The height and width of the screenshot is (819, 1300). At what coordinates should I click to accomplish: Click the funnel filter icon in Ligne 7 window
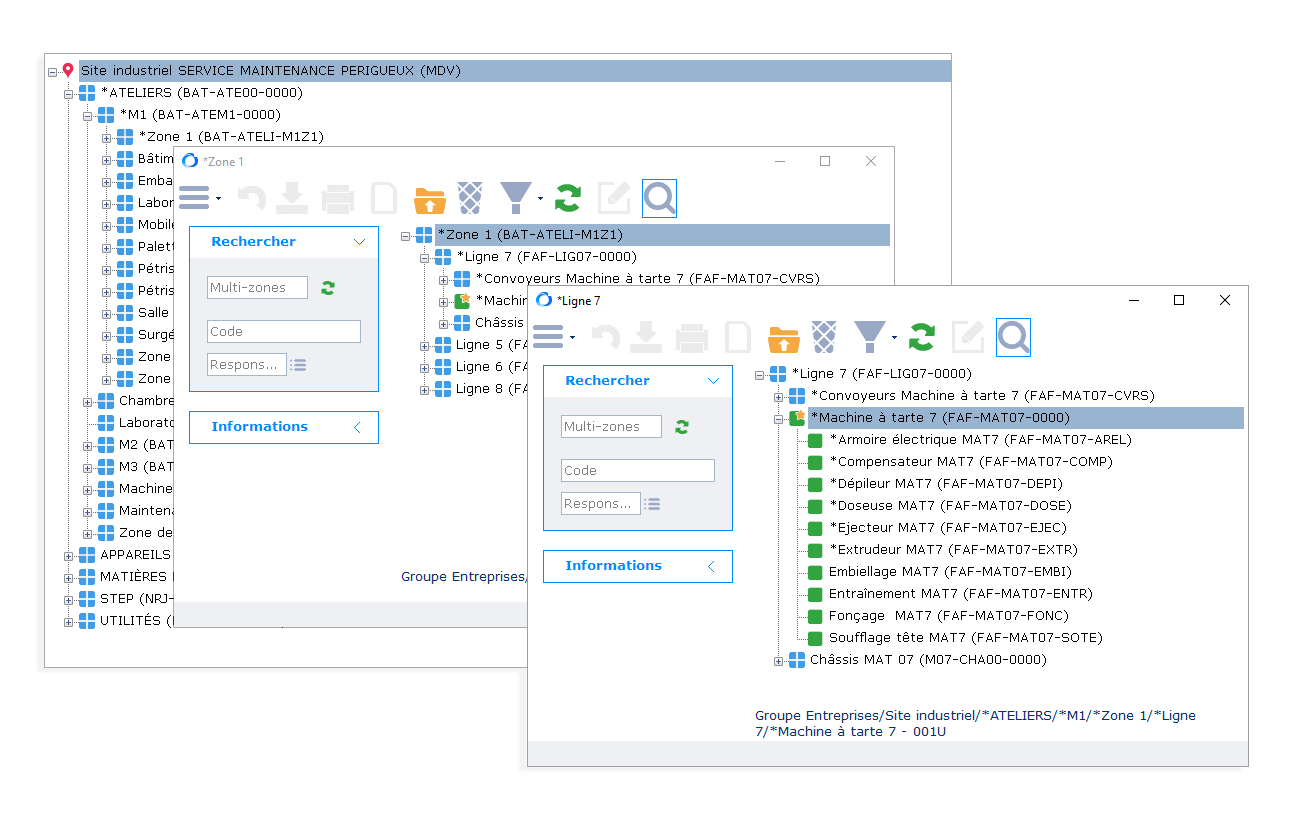click(869, 337)
